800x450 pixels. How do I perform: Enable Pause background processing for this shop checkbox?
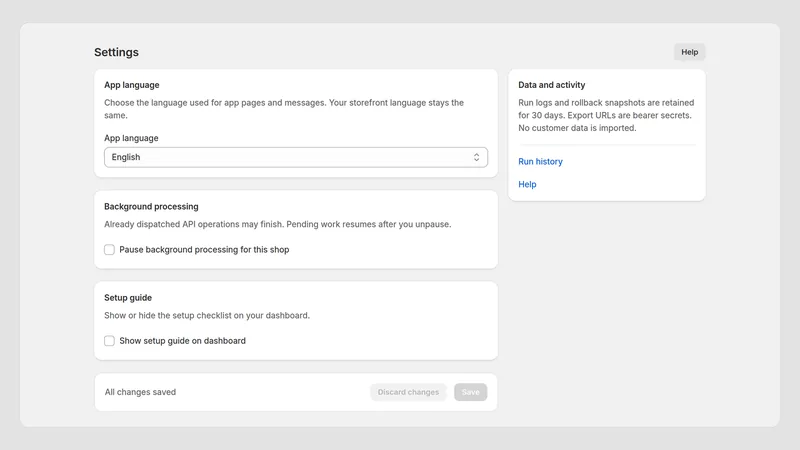click(x=109, y=249)
